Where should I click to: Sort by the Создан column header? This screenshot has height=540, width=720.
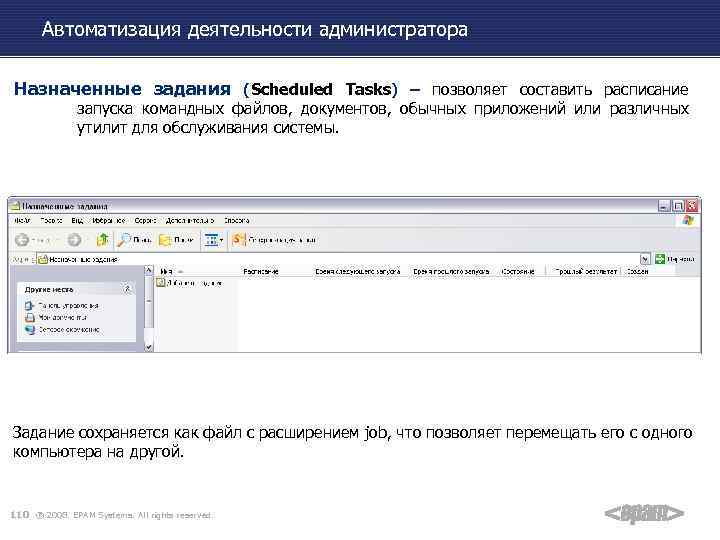647,271
